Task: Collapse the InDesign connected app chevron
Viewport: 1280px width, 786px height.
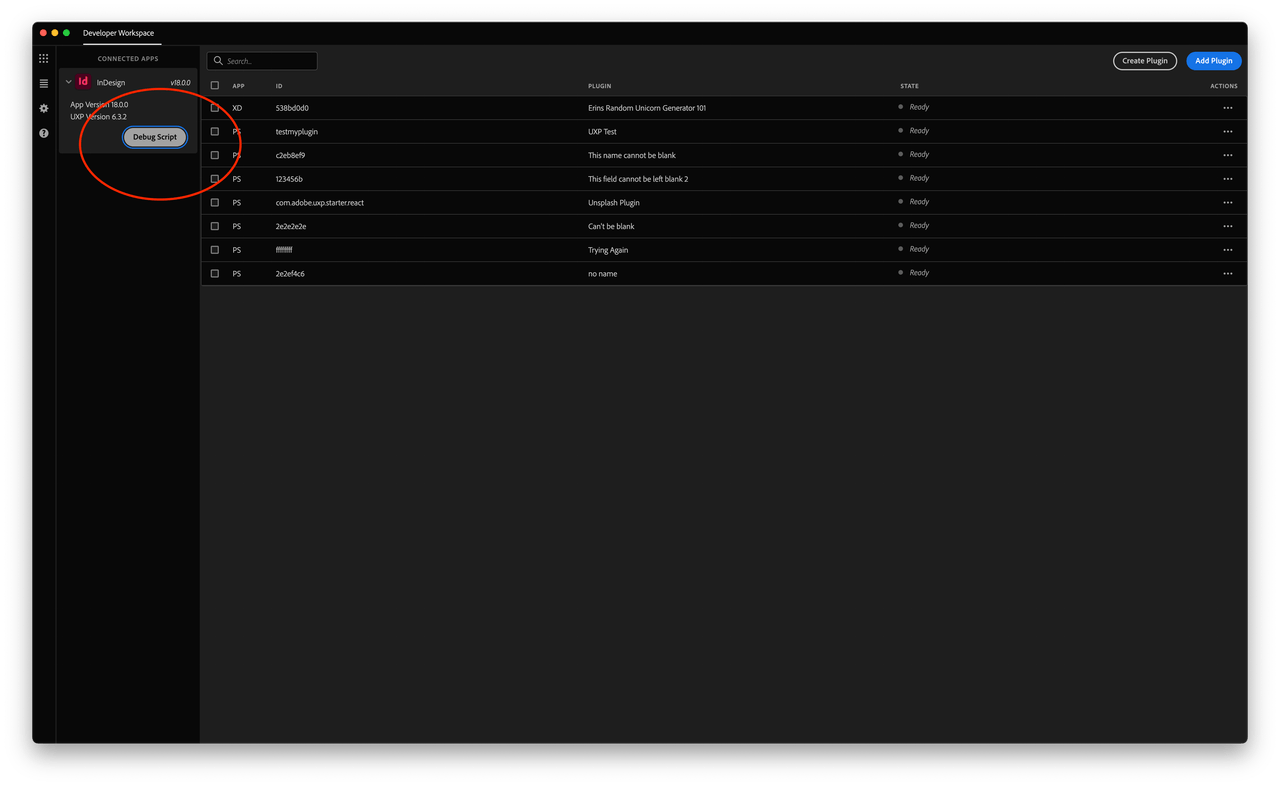Action: [68, 82]
